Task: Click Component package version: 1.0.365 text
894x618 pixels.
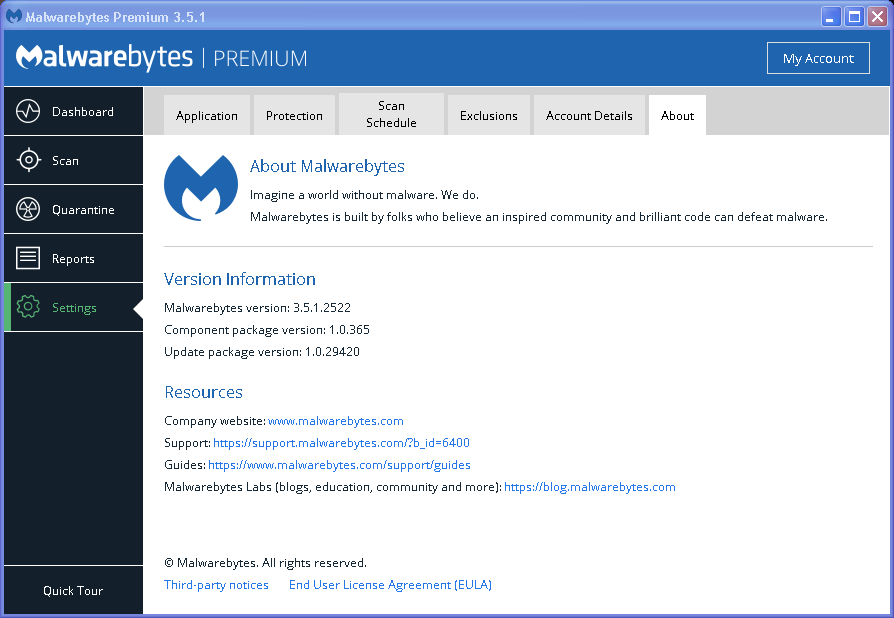Action: coord(267,330)
